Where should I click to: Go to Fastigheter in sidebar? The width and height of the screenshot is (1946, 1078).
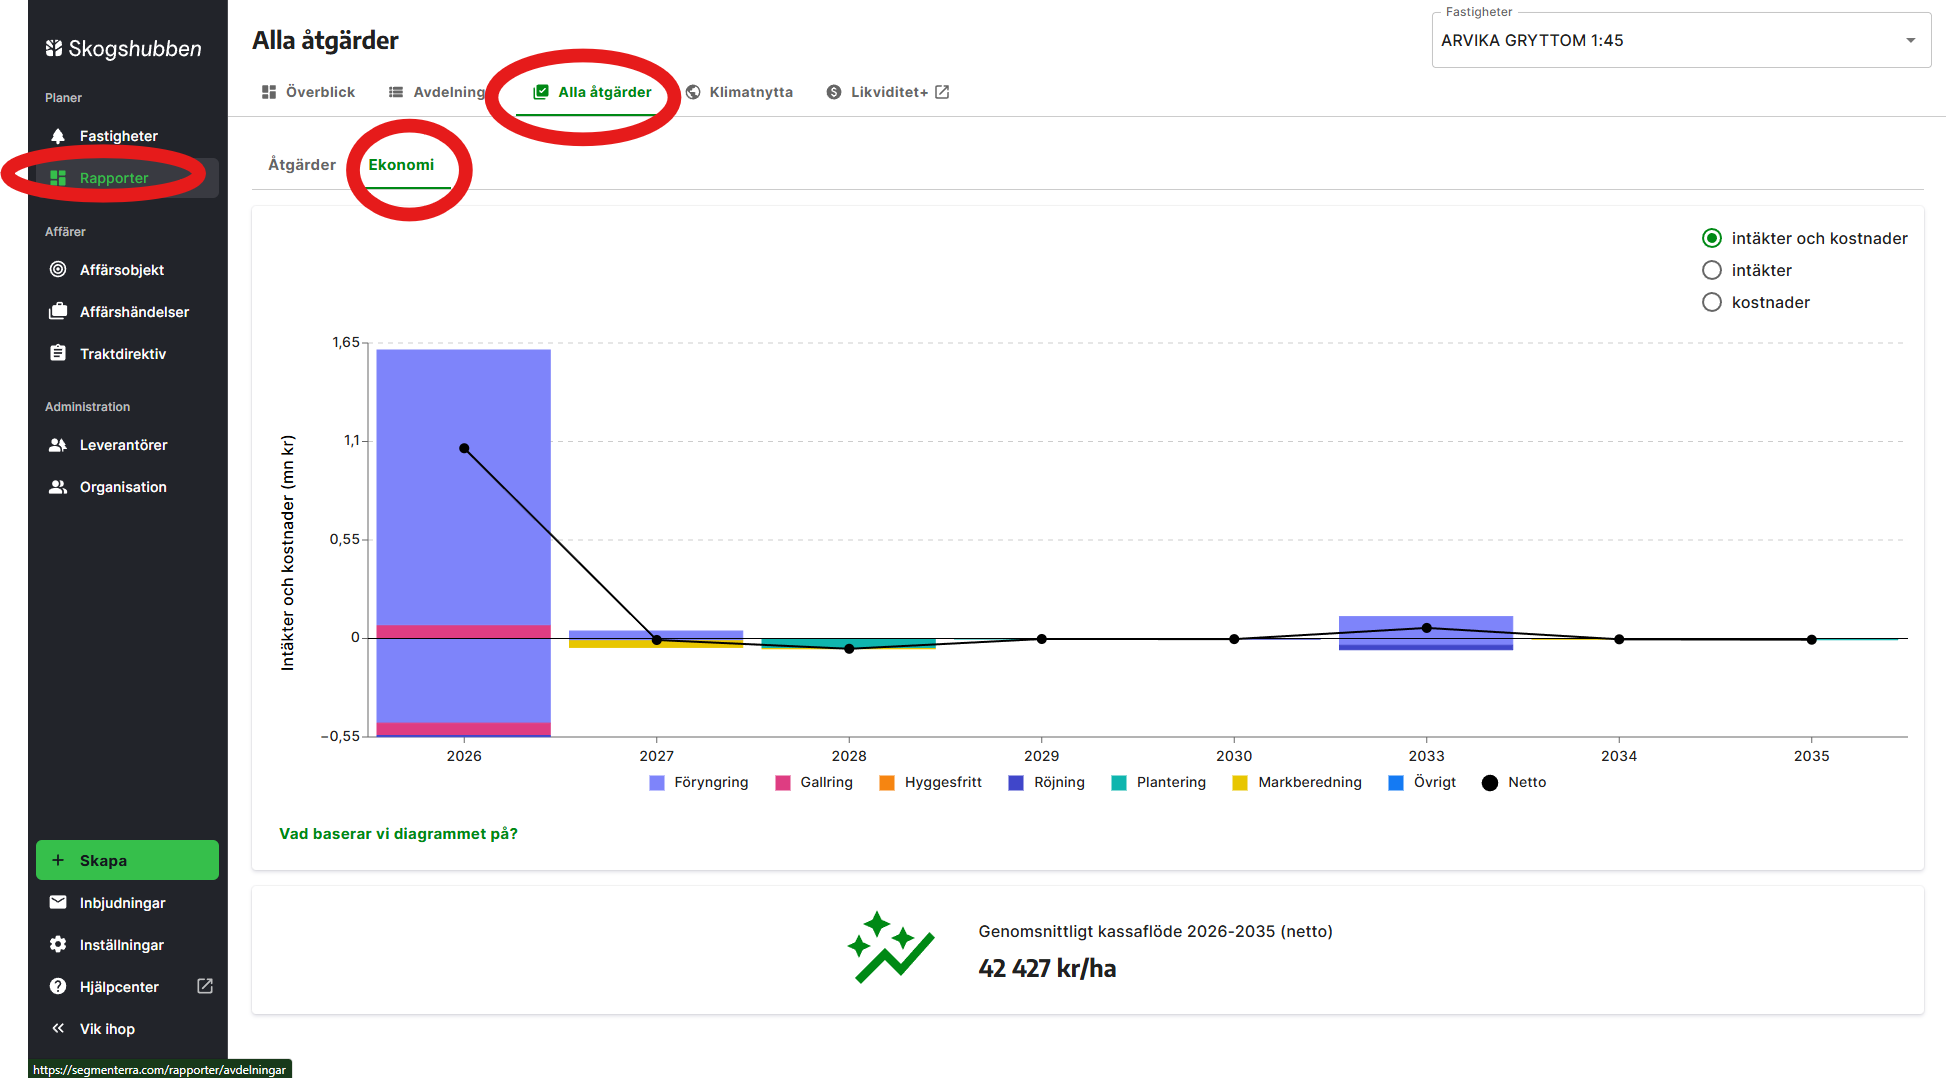pyautogui.click(x=127, y=136)
